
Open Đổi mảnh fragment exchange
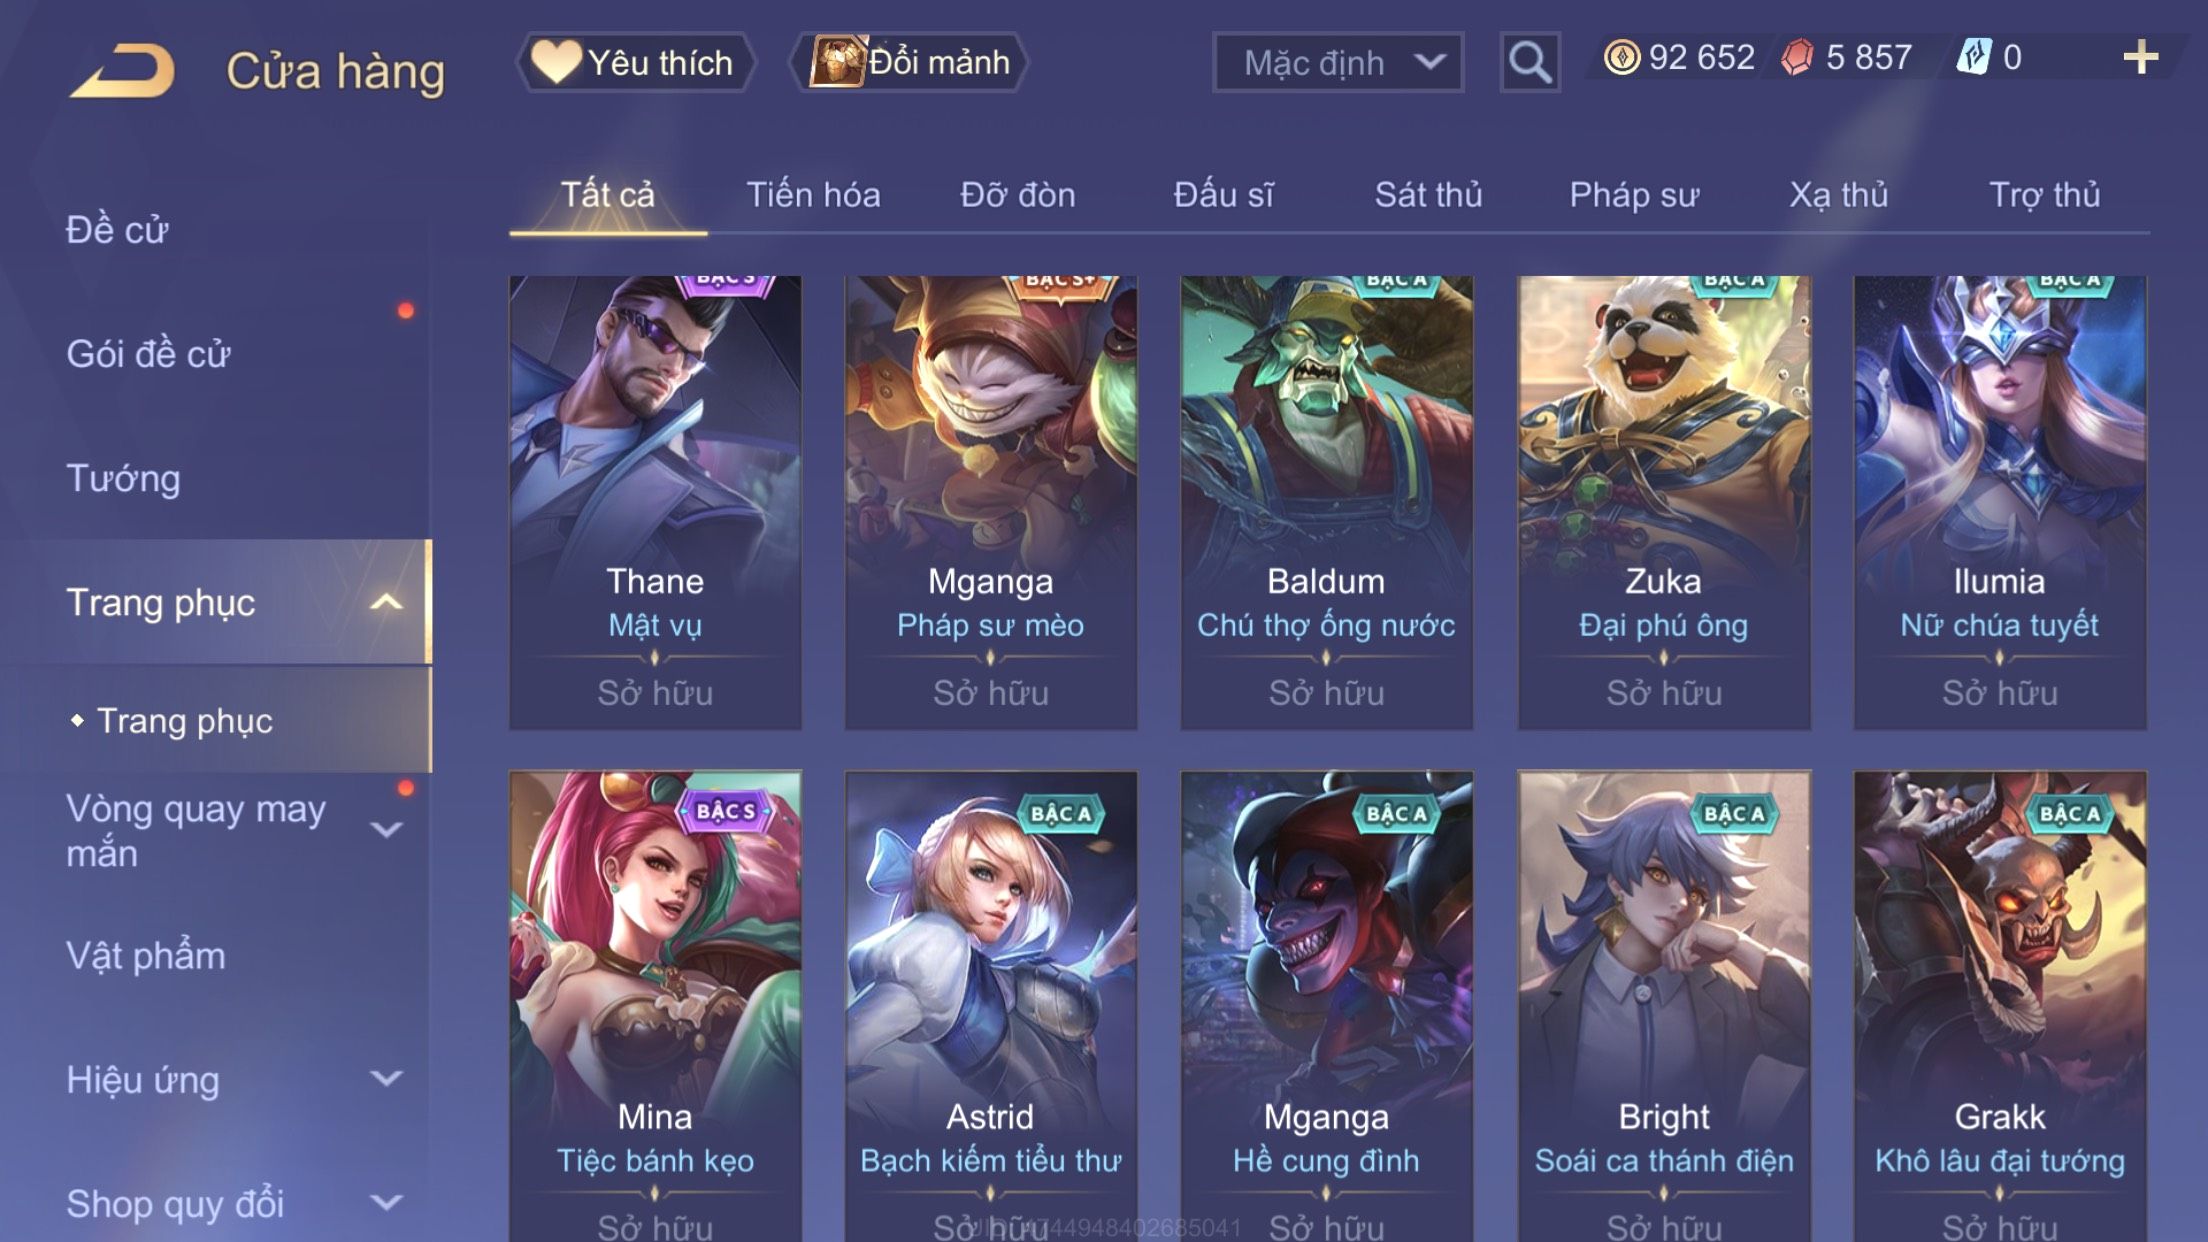click(x=909, y=62)
